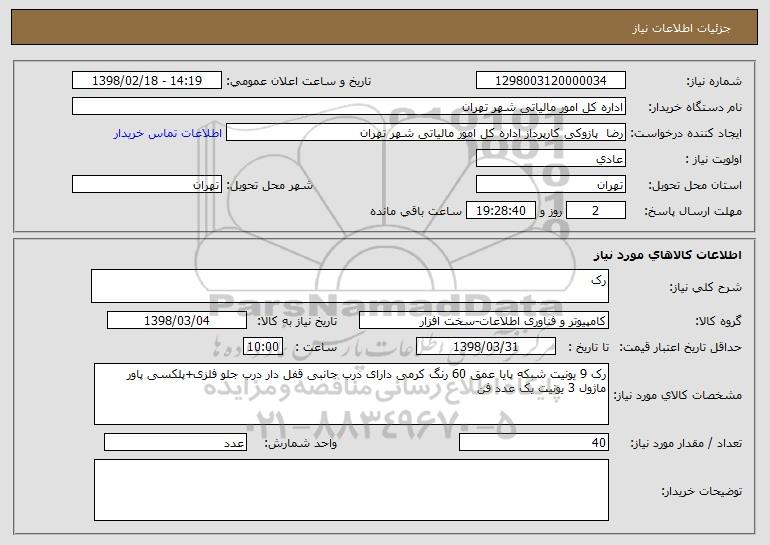This screenshot has width=770, height=545.
Task: Click the text ساعت باقی مانده
Action: (x=415, y=211)
